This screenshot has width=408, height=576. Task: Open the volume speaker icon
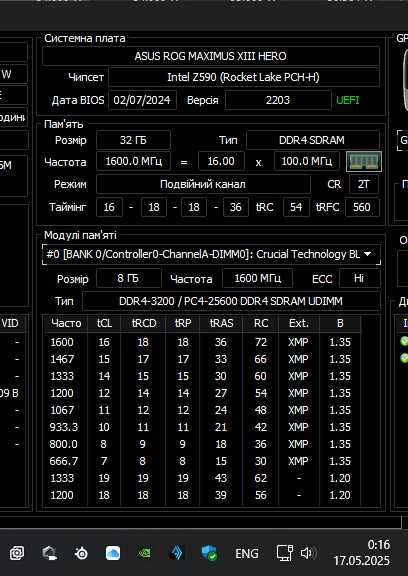[x=308, y=553]
